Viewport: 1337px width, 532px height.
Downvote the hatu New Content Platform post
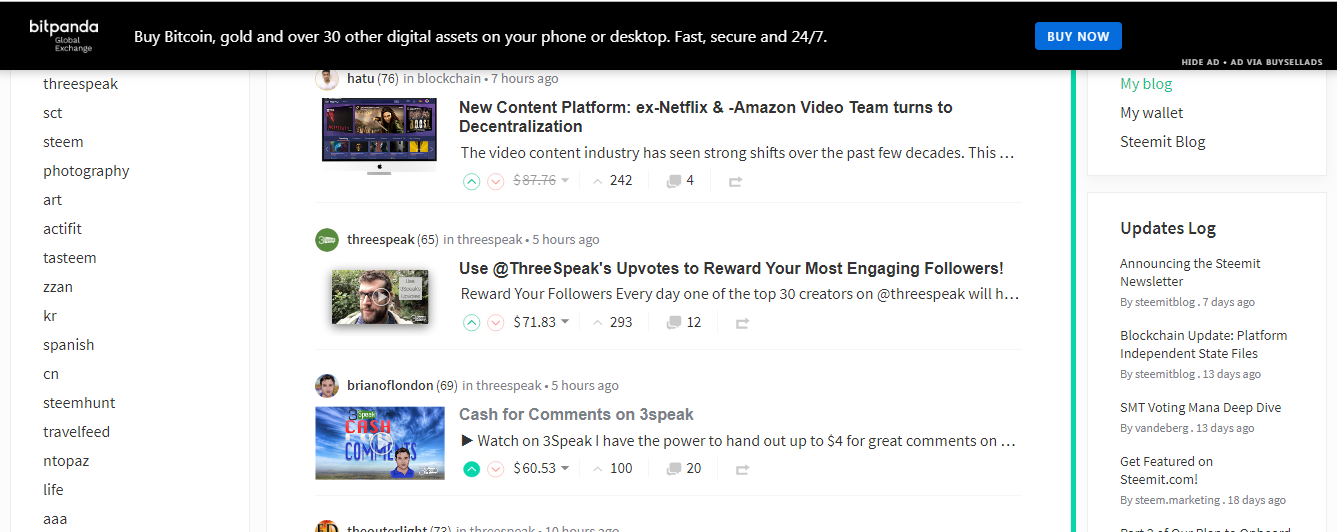pos(495,181)
